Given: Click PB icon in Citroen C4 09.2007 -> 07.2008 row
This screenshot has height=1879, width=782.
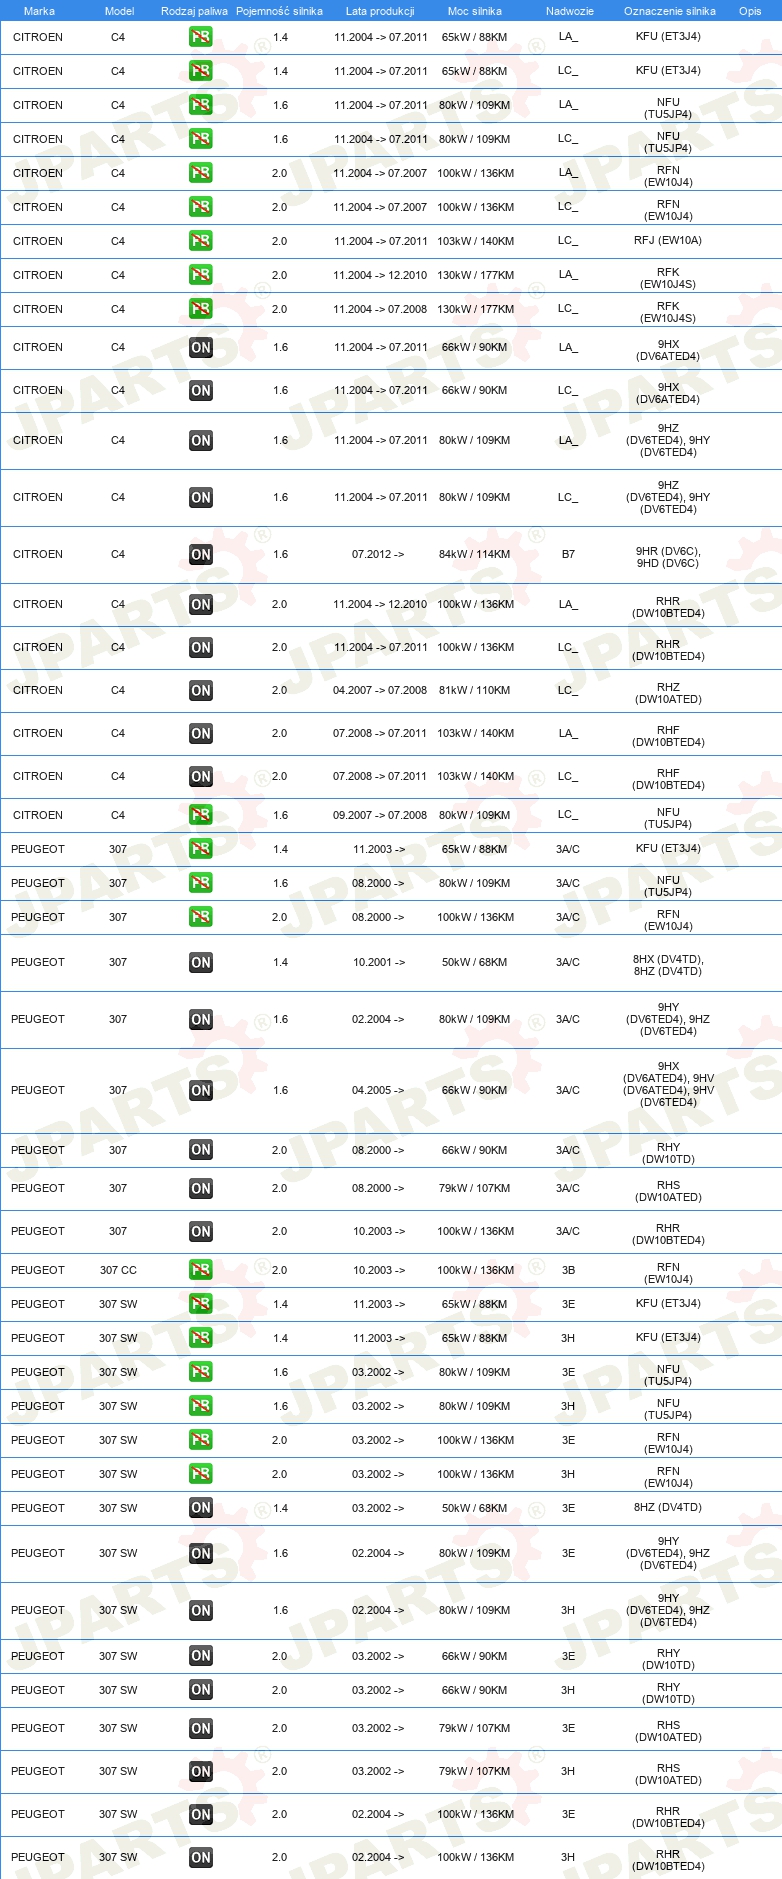Looking at the screenshot, I should tap(201, 815).
